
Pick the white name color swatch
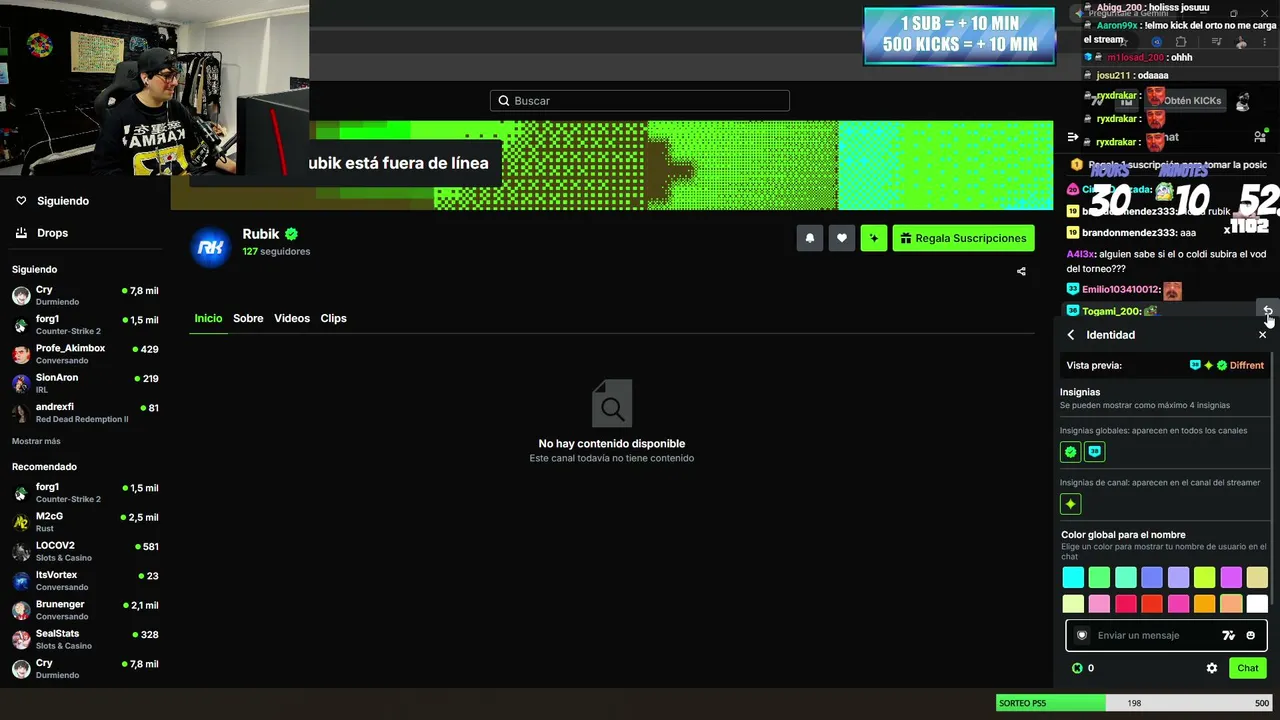pos(1257,603)
